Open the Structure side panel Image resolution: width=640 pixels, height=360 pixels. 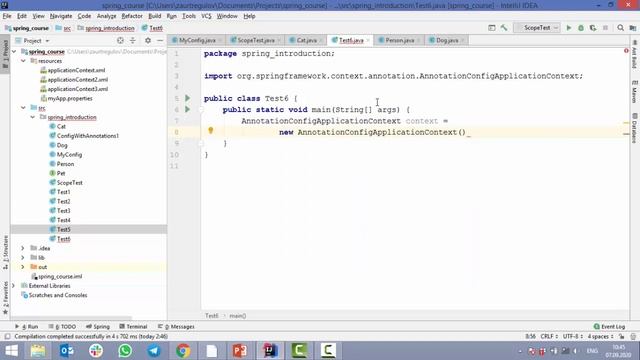5,252
